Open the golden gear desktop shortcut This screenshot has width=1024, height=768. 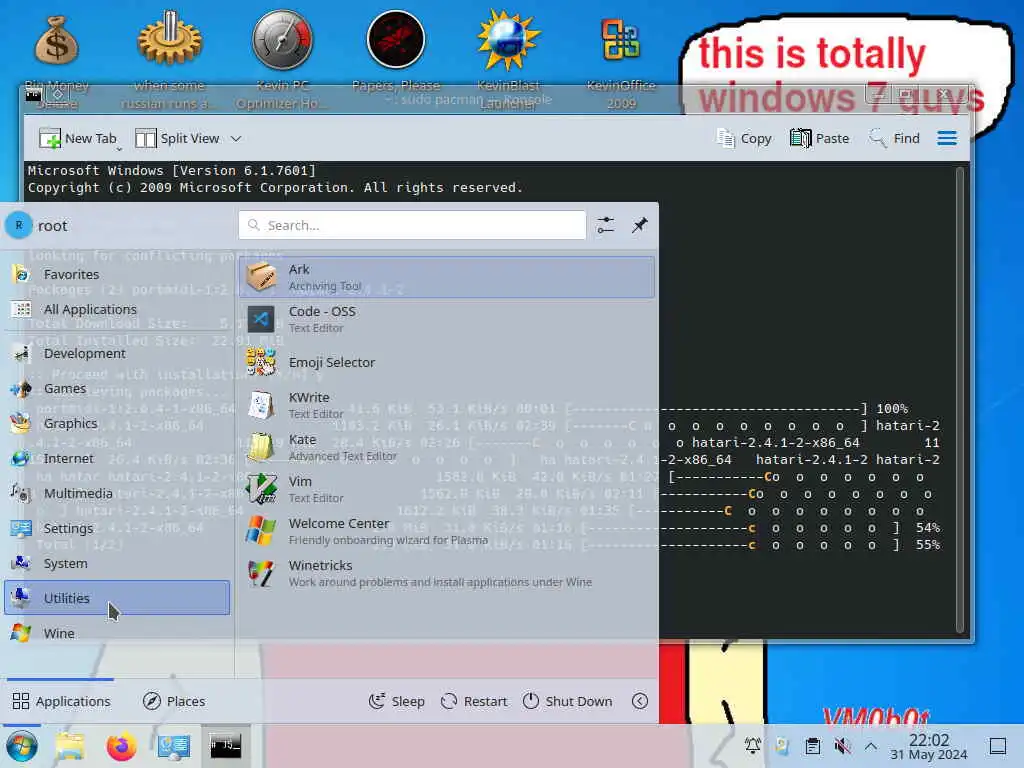click(169, 59)
